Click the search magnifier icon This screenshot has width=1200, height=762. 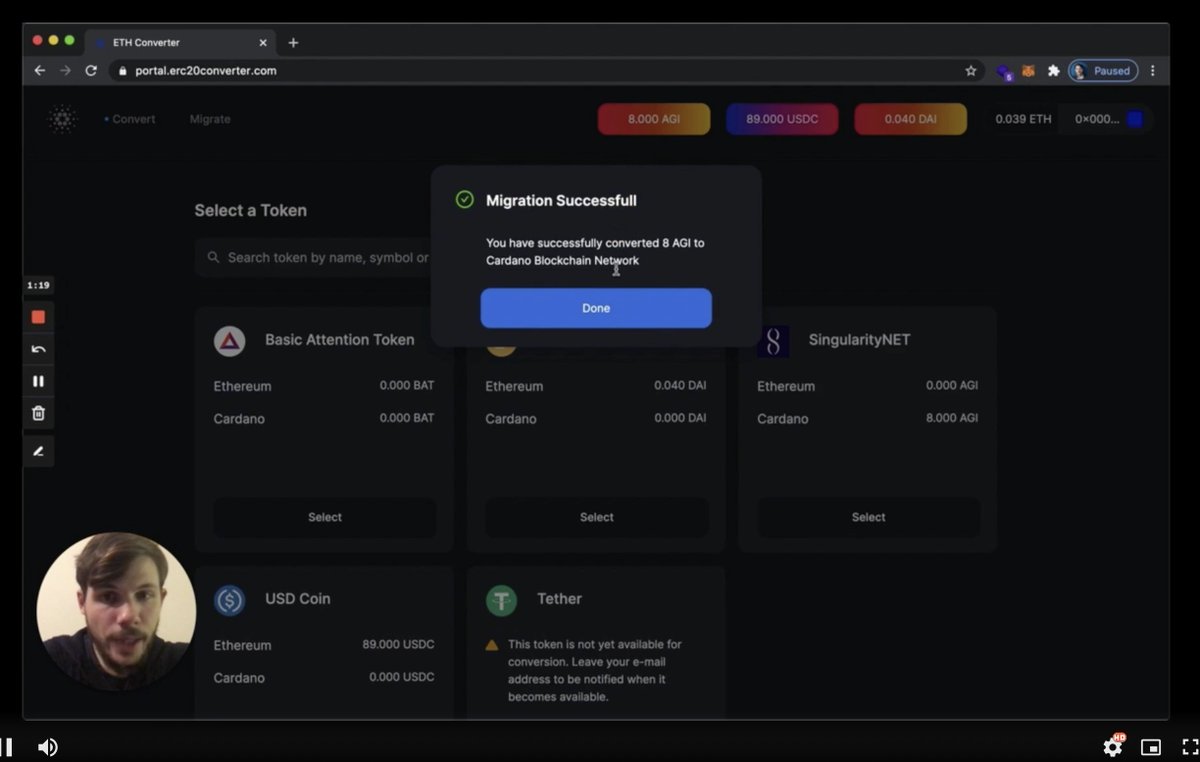click(213, 257)
